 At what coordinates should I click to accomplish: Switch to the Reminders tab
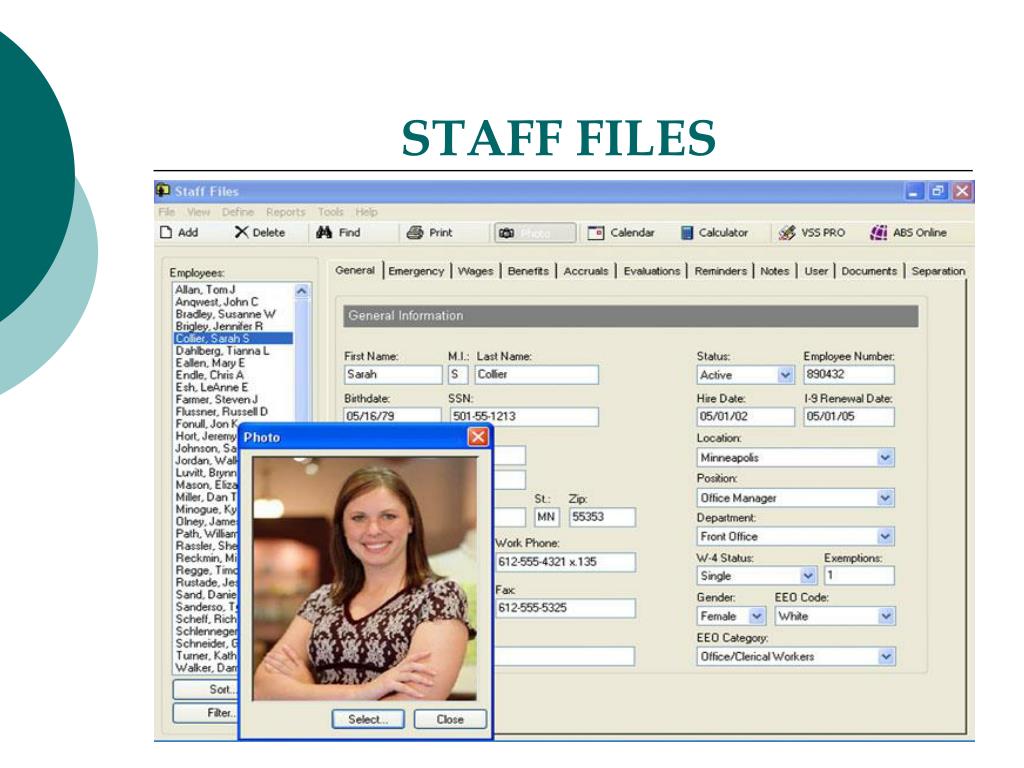click(x=720, y=271)
